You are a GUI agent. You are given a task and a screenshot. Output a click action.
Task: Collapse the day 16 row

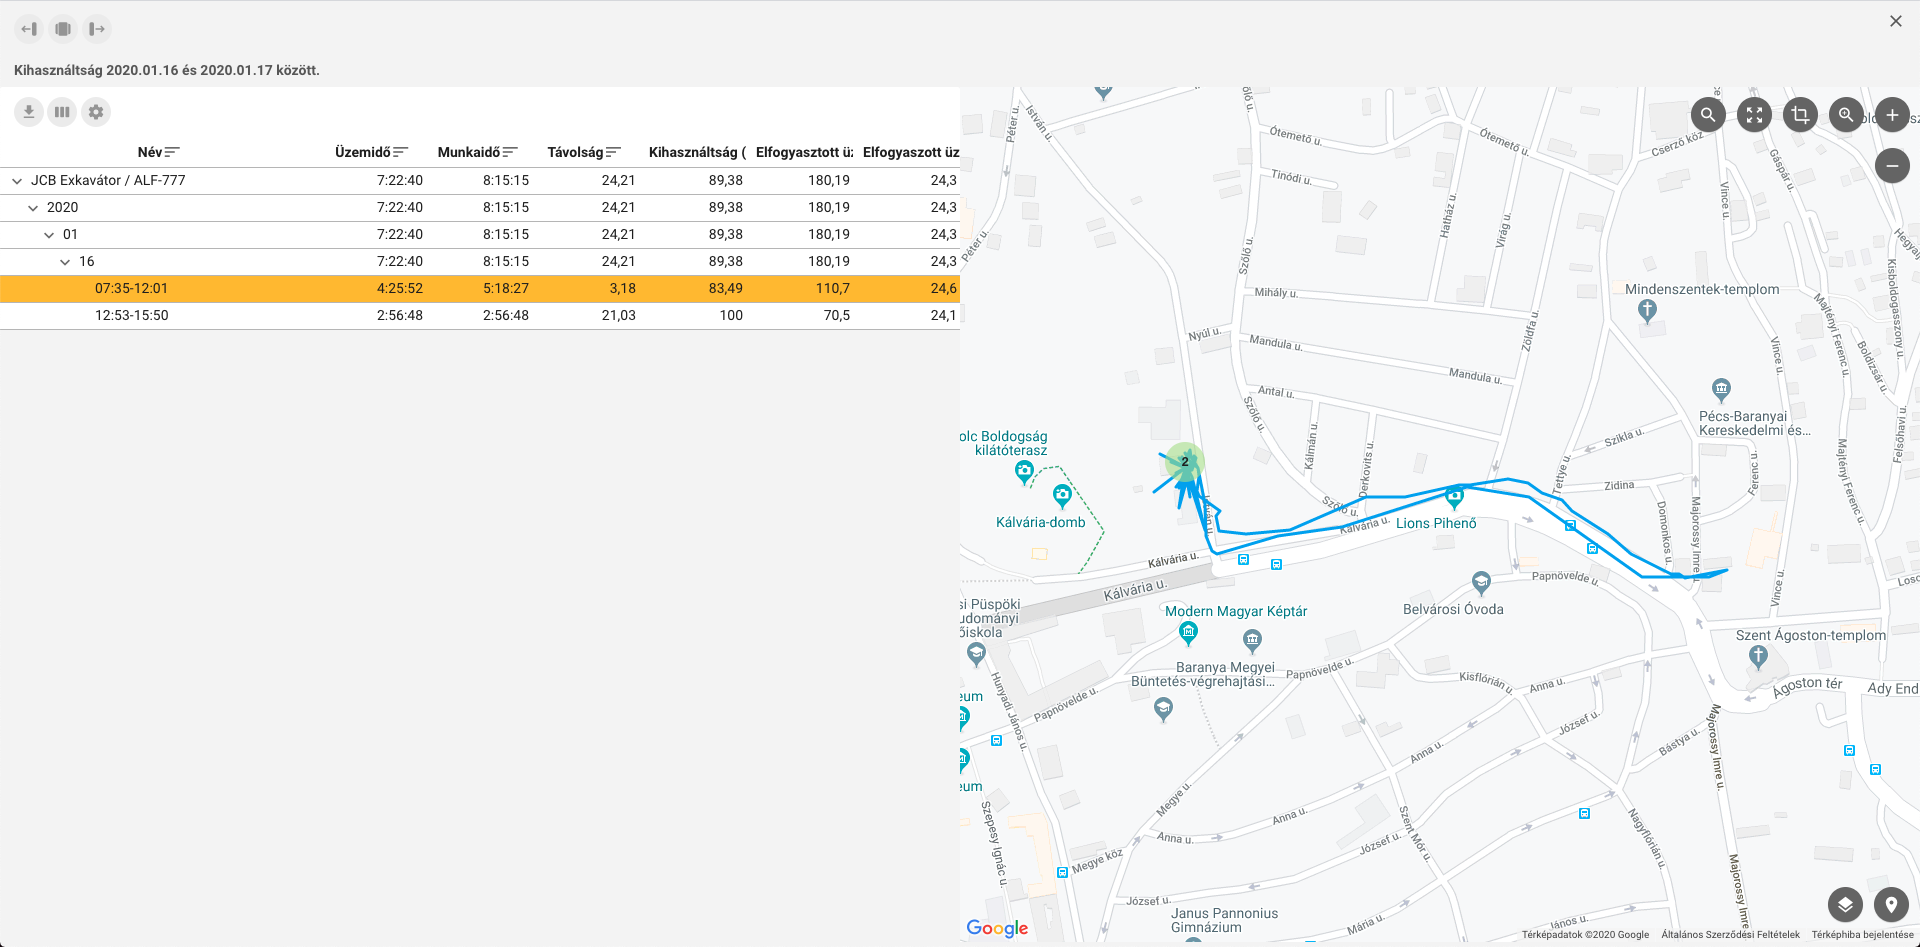coord(65,262)
